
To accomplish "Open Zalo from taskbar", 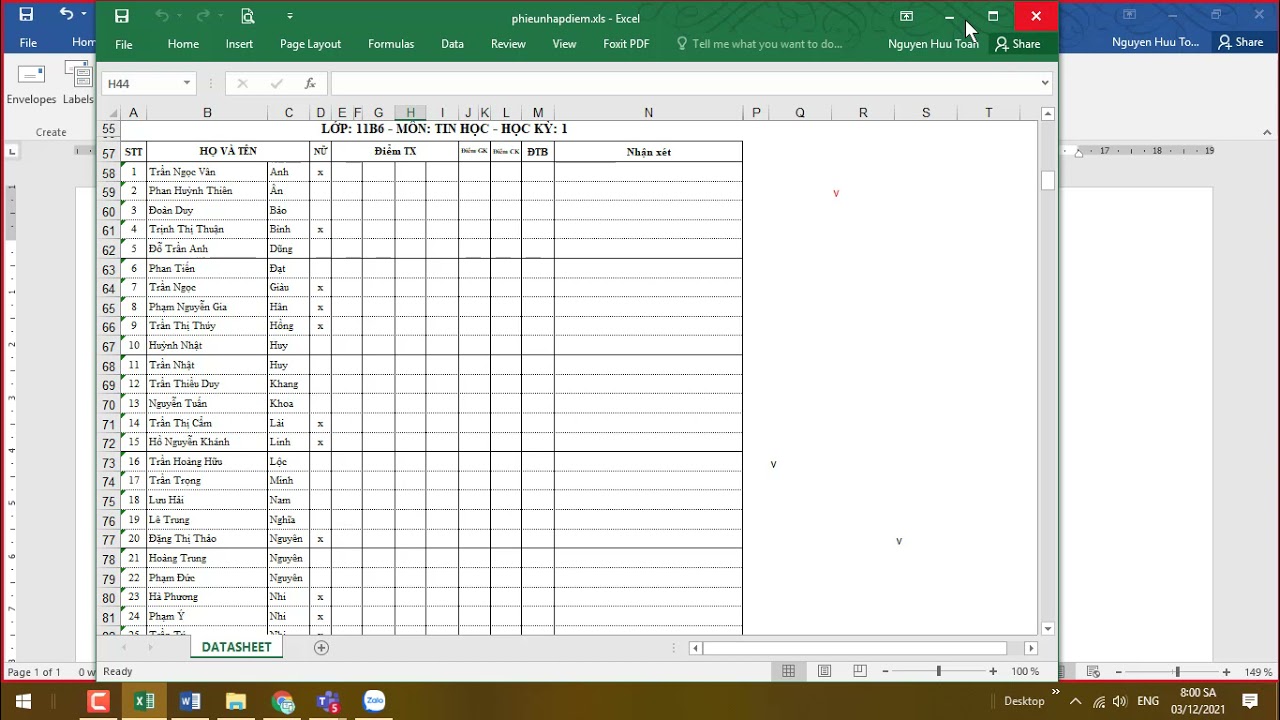I will point(374,701).
